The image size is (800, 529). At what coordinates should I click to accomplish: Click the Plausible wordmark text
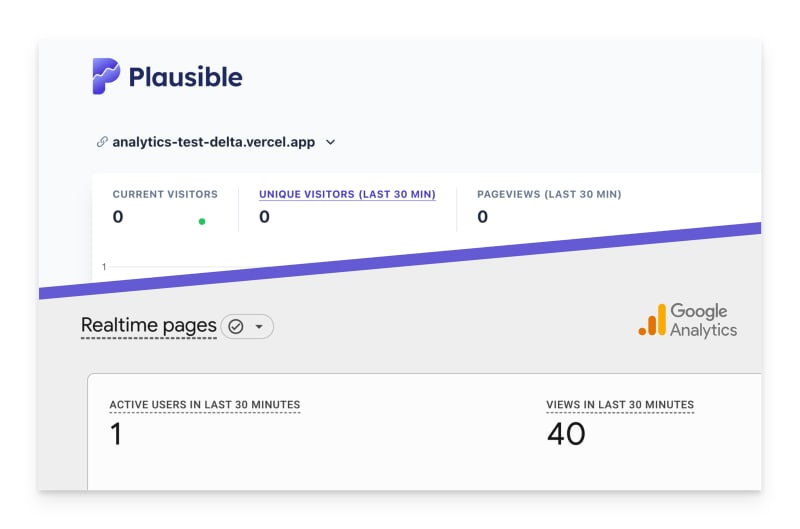tap(185, 77)
